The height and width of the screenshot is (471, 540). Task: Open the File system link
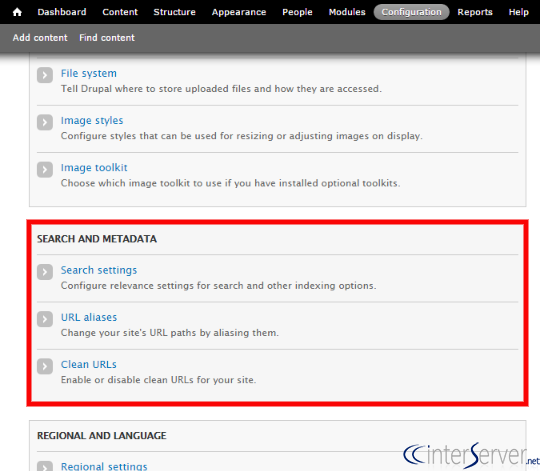89,73
